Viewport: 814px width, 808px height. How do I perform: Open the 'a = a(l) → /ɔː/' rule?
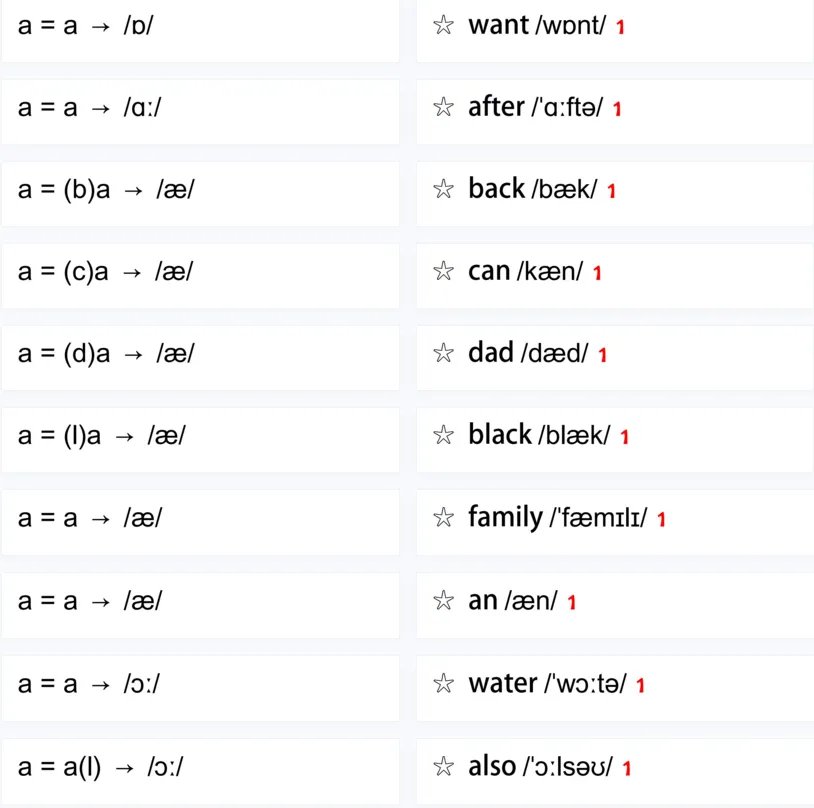point(200,771)
